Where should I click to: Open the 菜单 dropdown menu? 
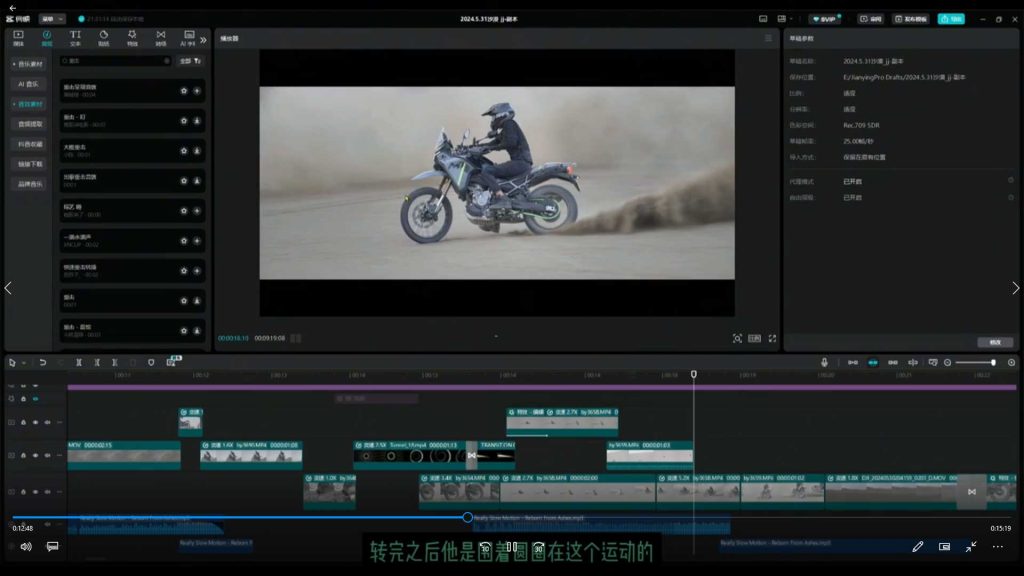(52, 19)
